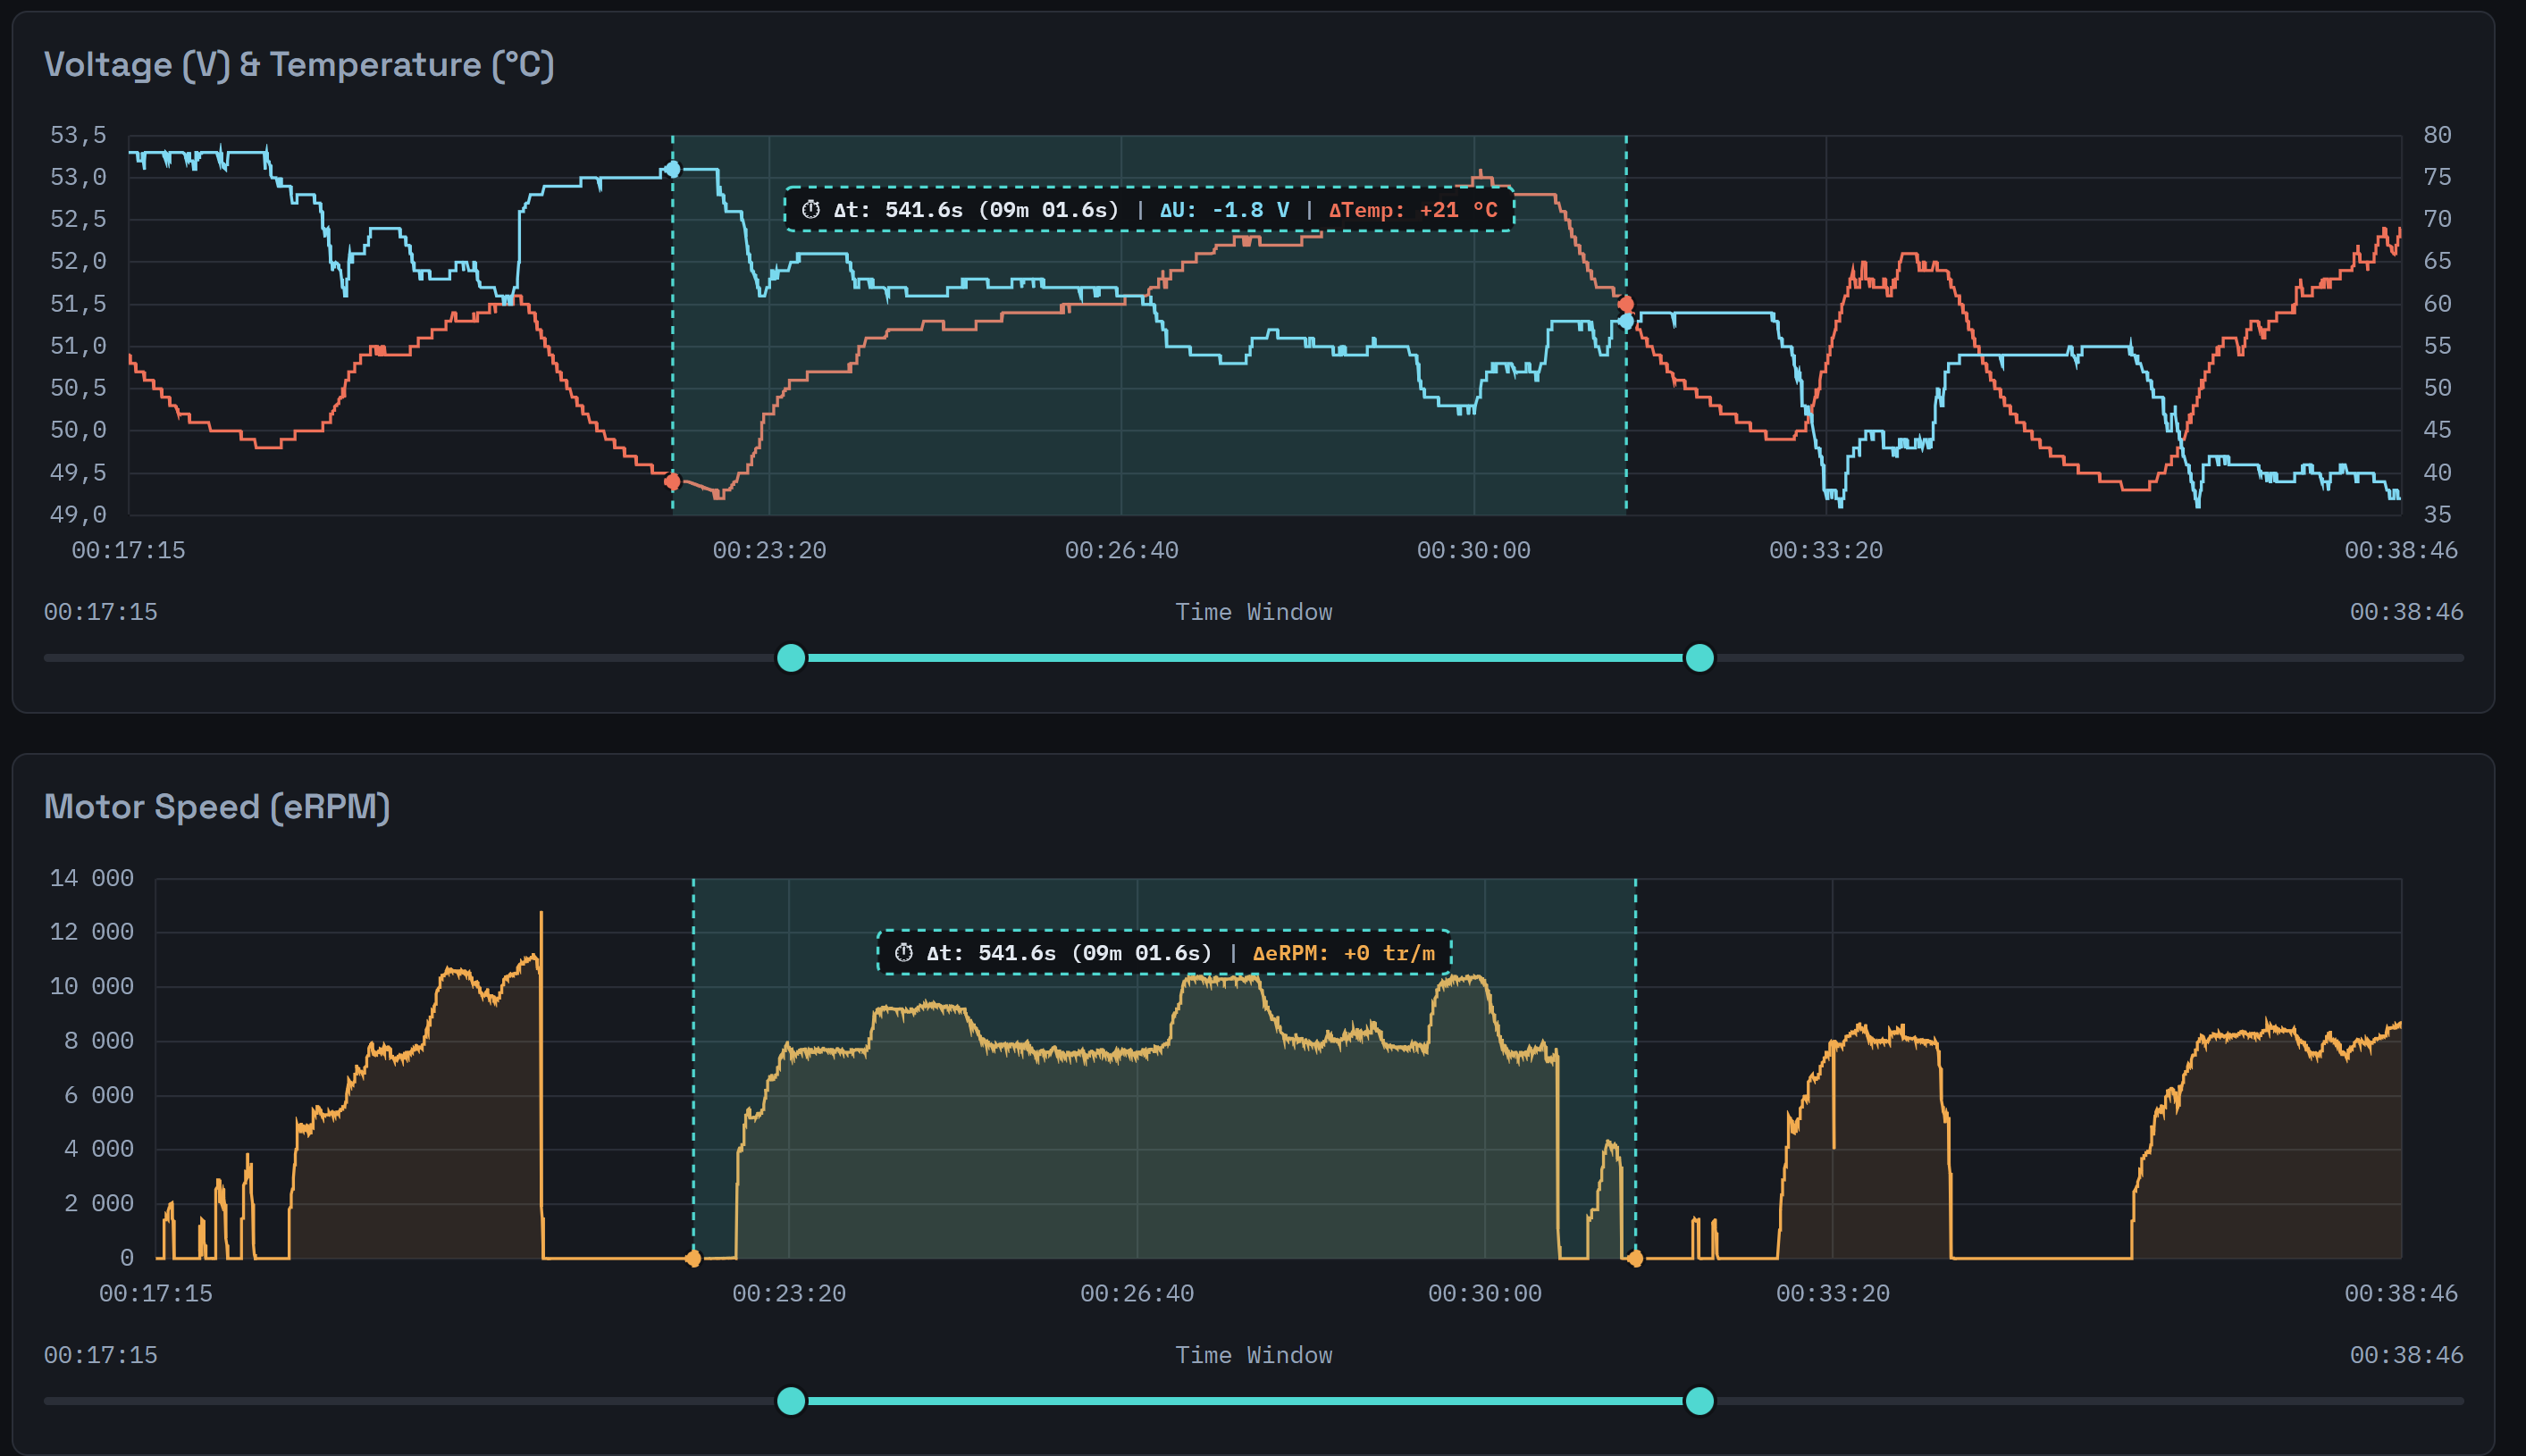
Task: Click the Motor Speed (eRPM) chart title
Action: click(x=217, y=807)
